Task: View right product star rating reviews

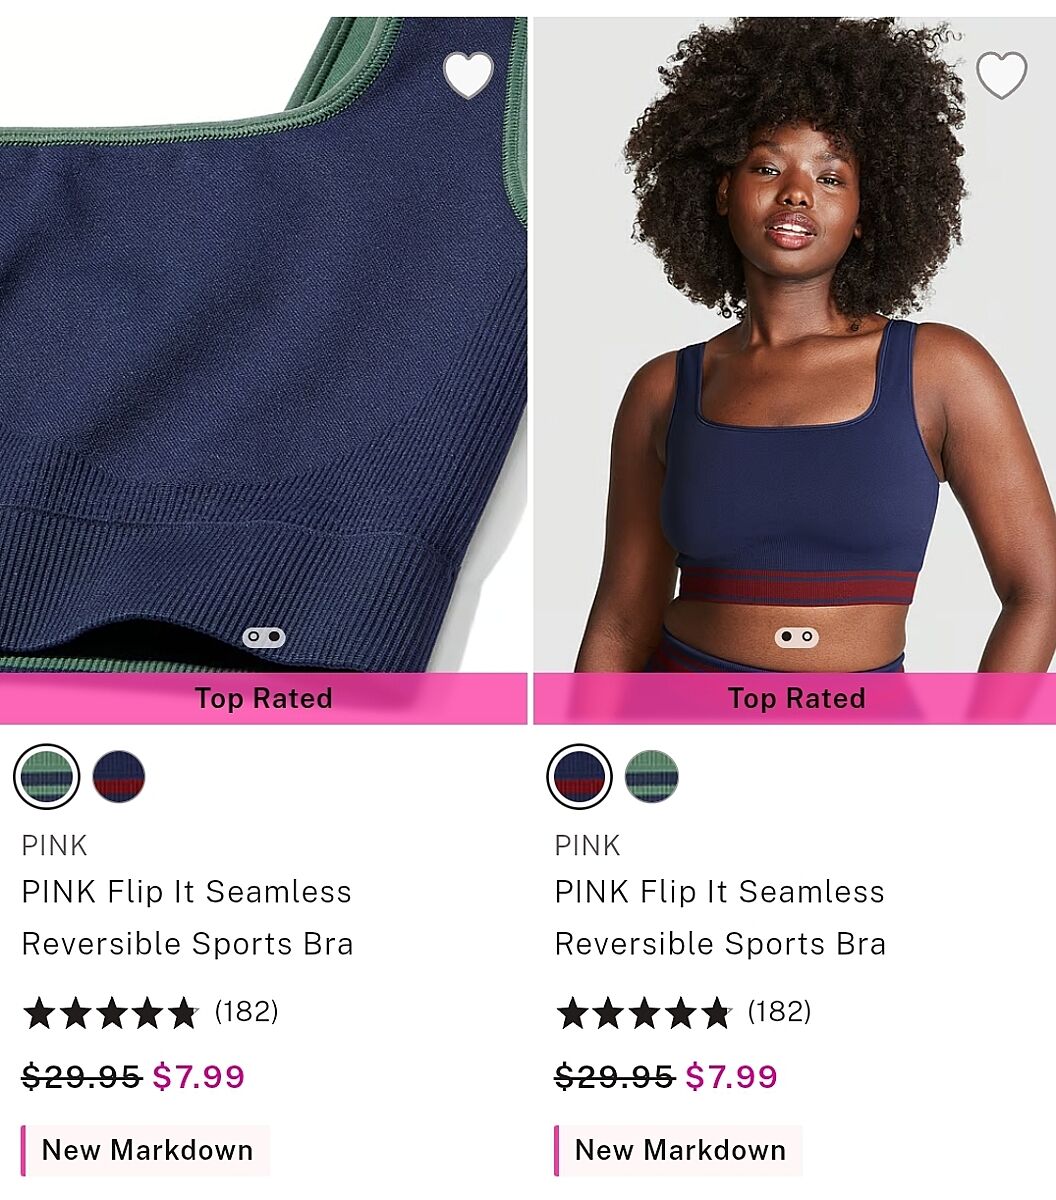Action: coord(644,1013)
